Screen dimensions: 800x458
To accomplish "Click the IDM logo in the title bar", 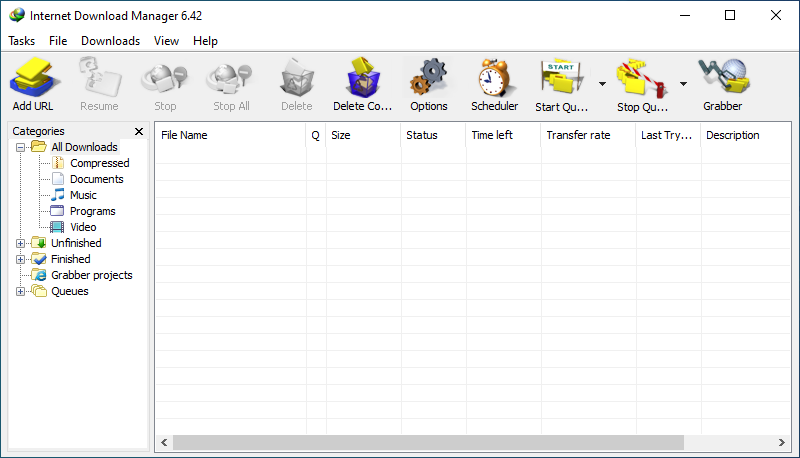I will pyautogui.click(x=17, y=15).
